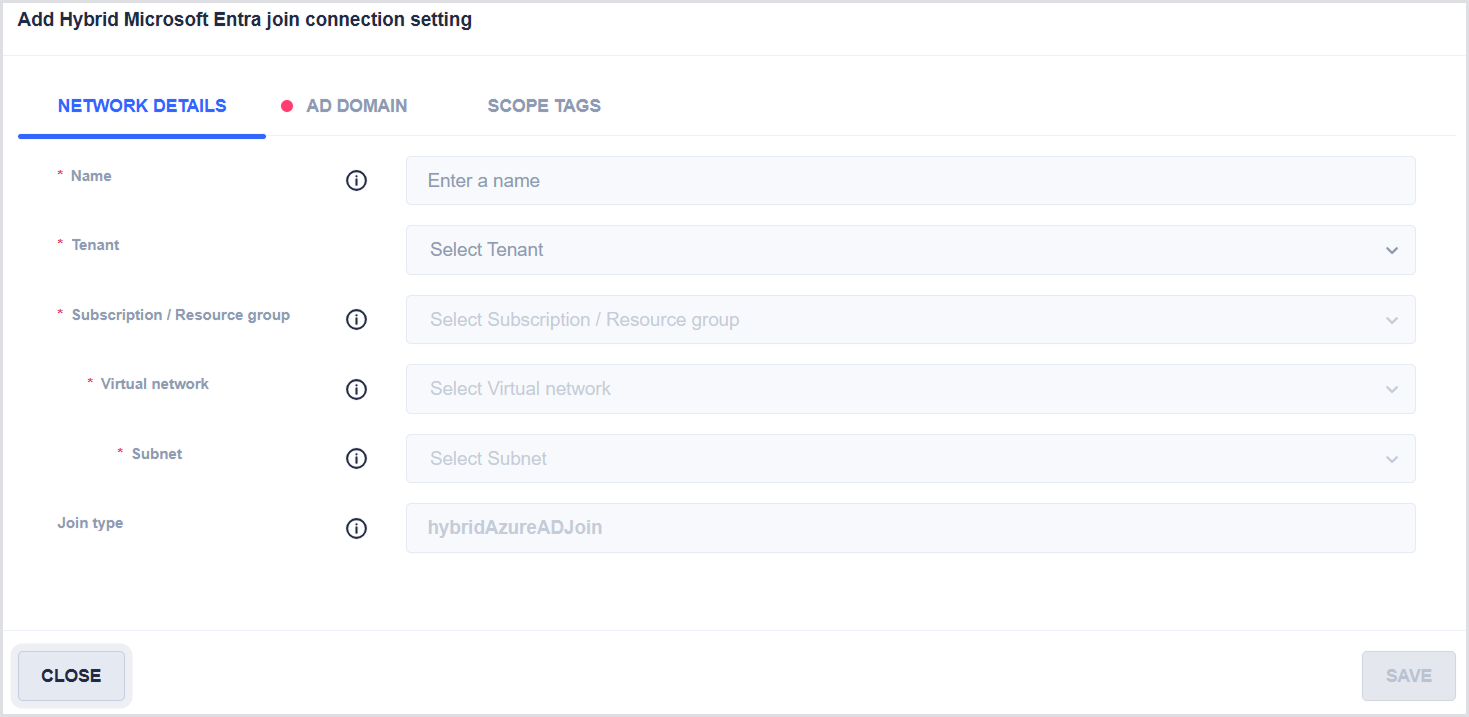Click the info icon next to Name
Viewport: 1469px width, 717px height.
point(356,181)
